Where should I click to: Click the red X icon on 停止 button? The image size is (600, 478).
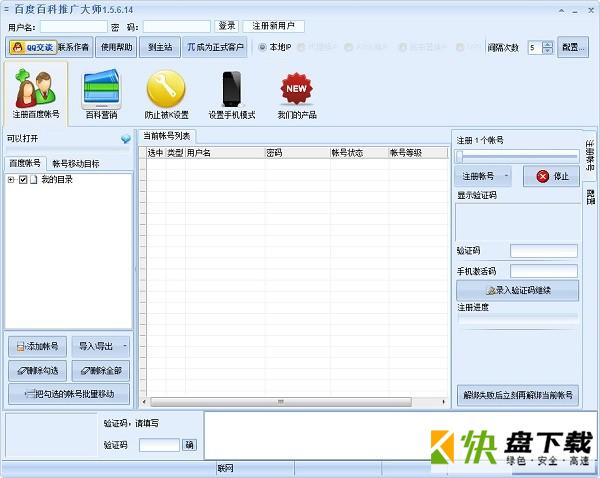coord(543,176)
